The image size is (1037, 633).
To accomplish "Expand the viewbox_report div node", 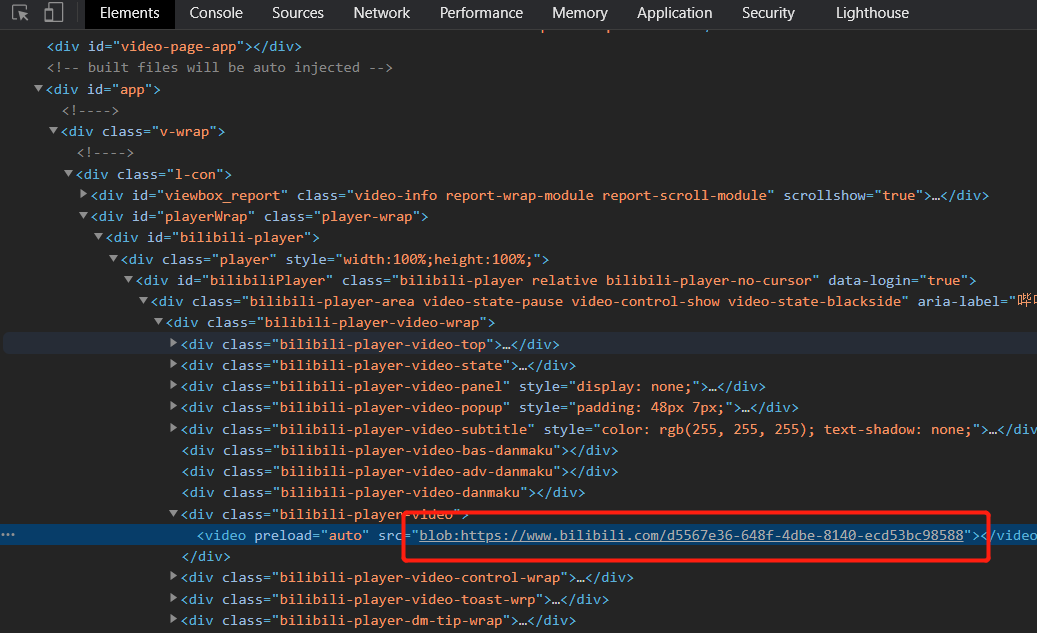I will click(83, 194).
